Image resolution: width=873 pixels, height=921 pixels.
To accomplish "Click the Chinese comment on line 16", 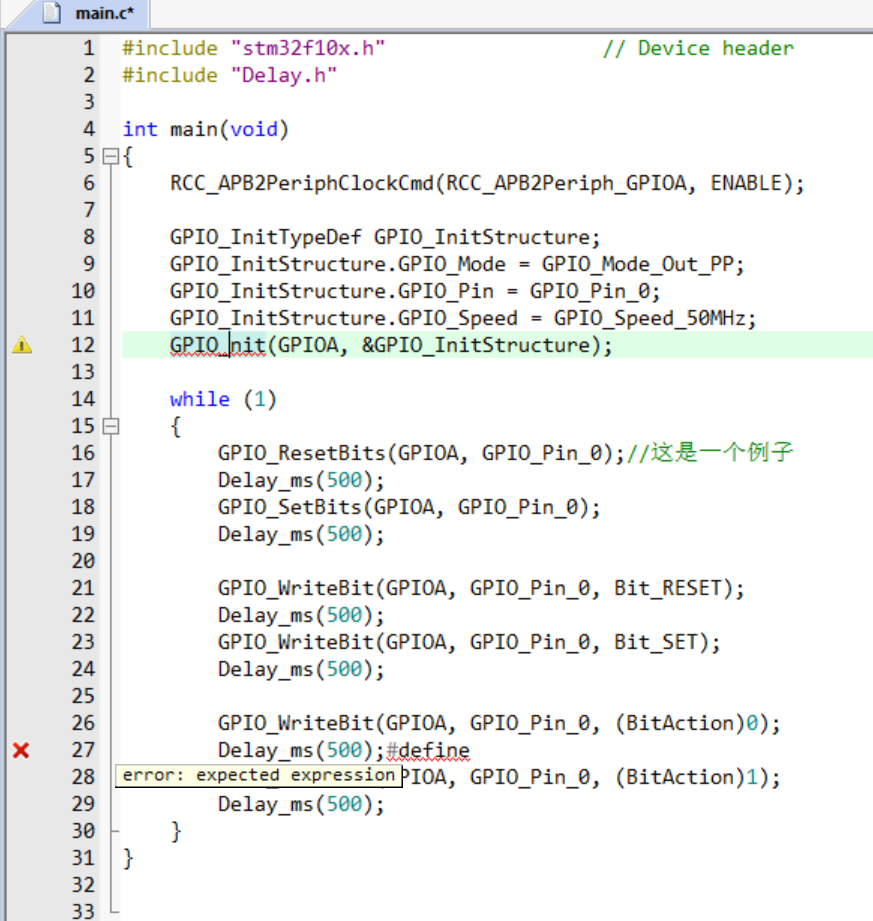I will [x=710, y=452].
